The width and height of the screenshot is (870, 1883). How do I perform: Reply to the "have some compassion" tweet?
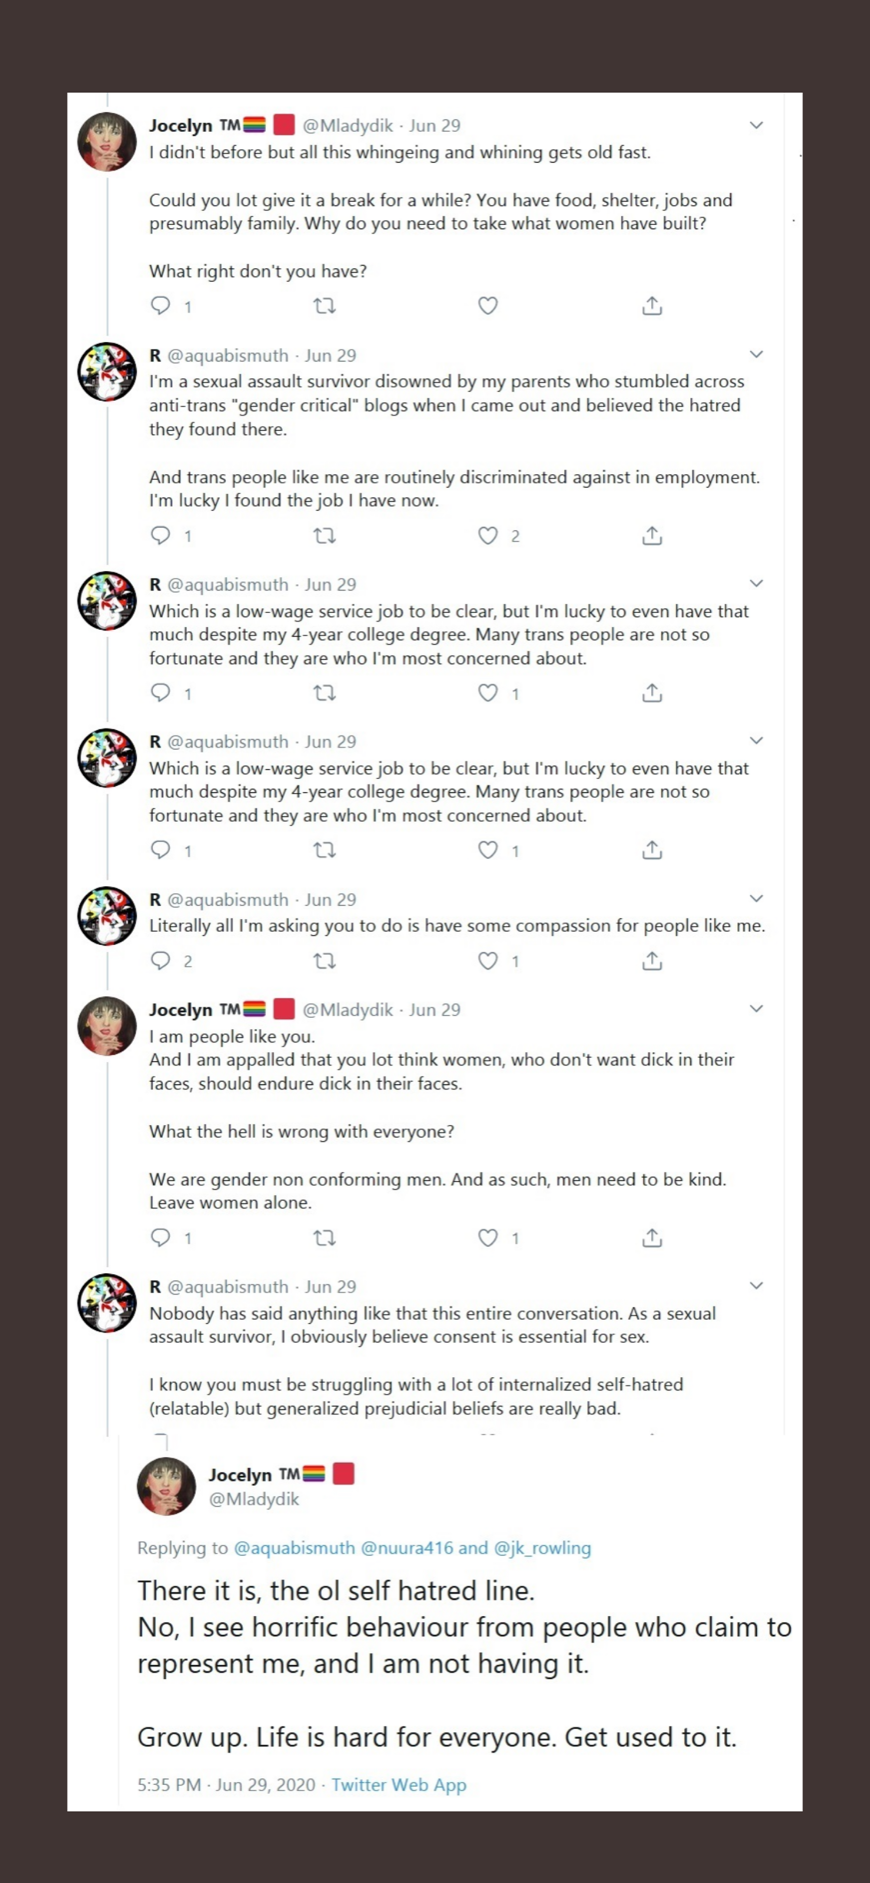coord(160,961)
